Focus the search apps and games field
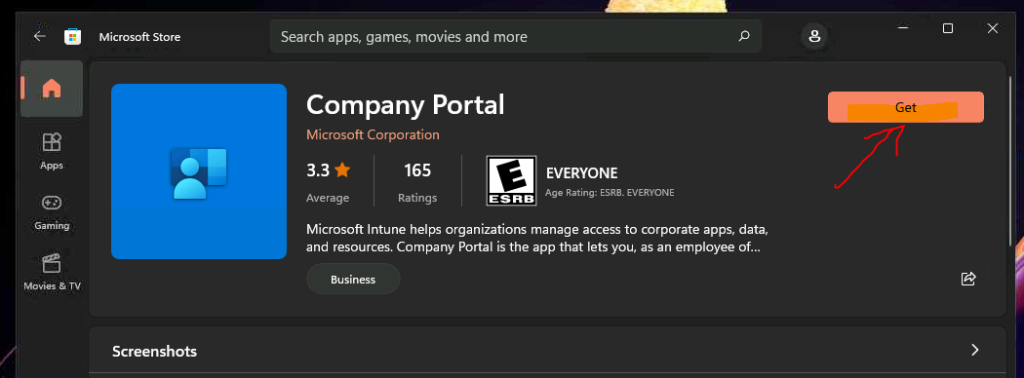The image size is (1024, 378). [x=515, y=37]
